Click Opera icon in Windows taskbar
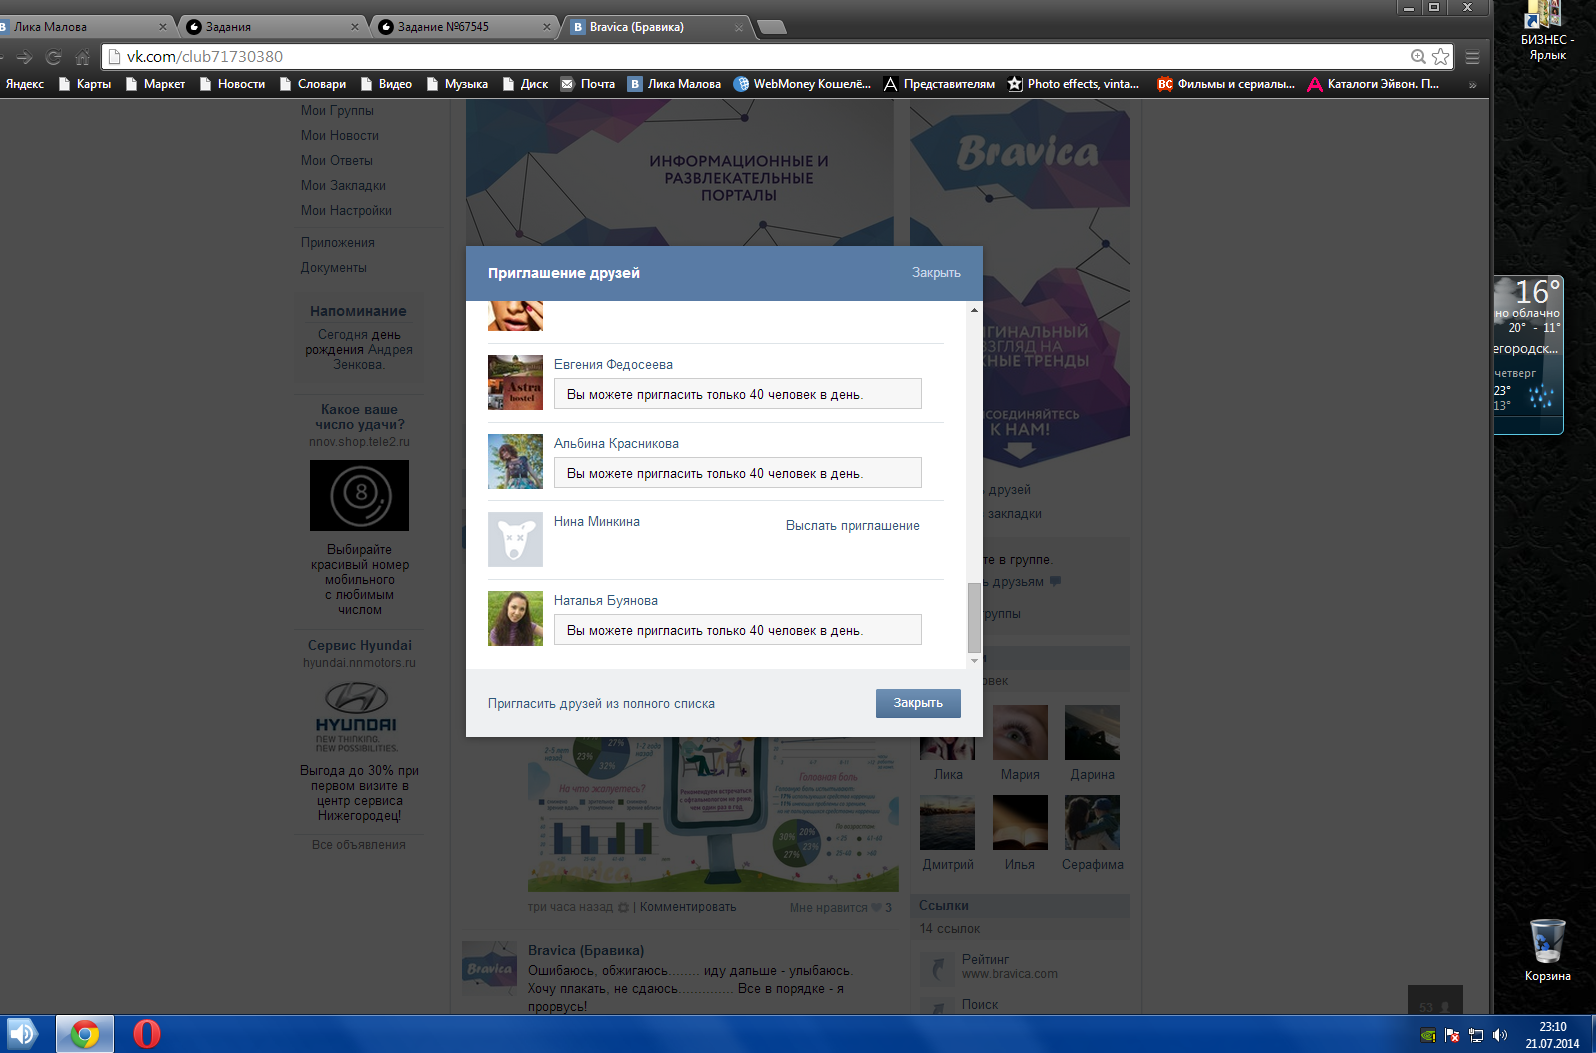The height and width of the screenshot is (1053, 1596). 146,1034
